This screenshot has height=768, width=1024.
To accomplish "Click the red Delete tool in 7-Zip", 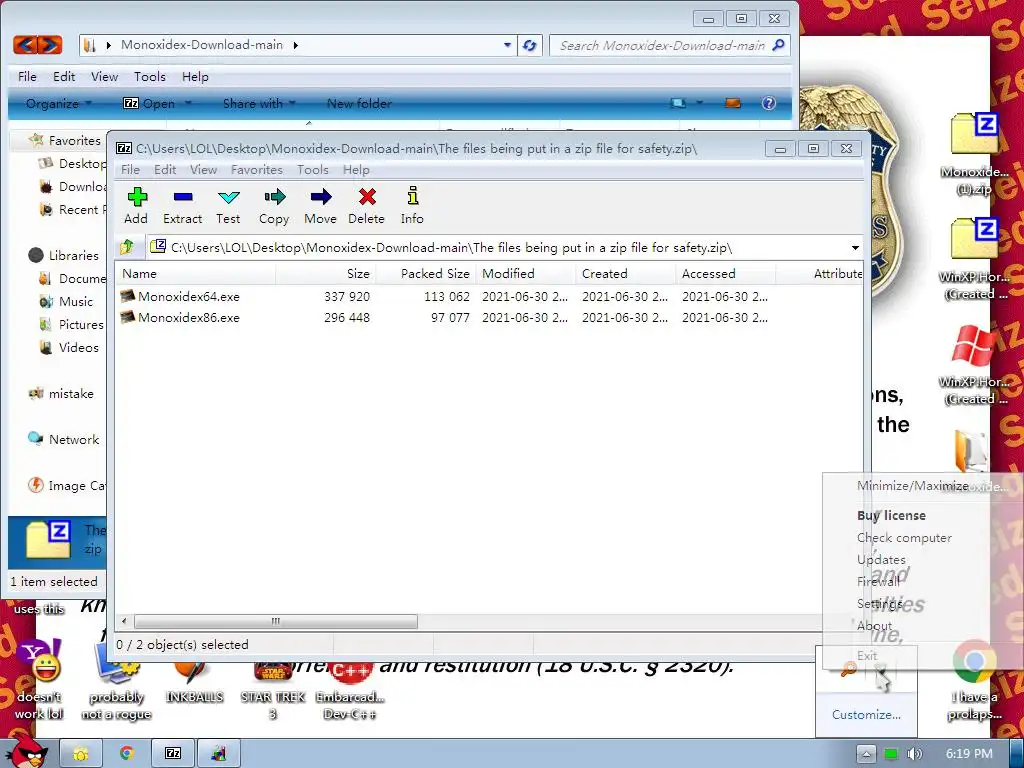I will pos(366,206).
